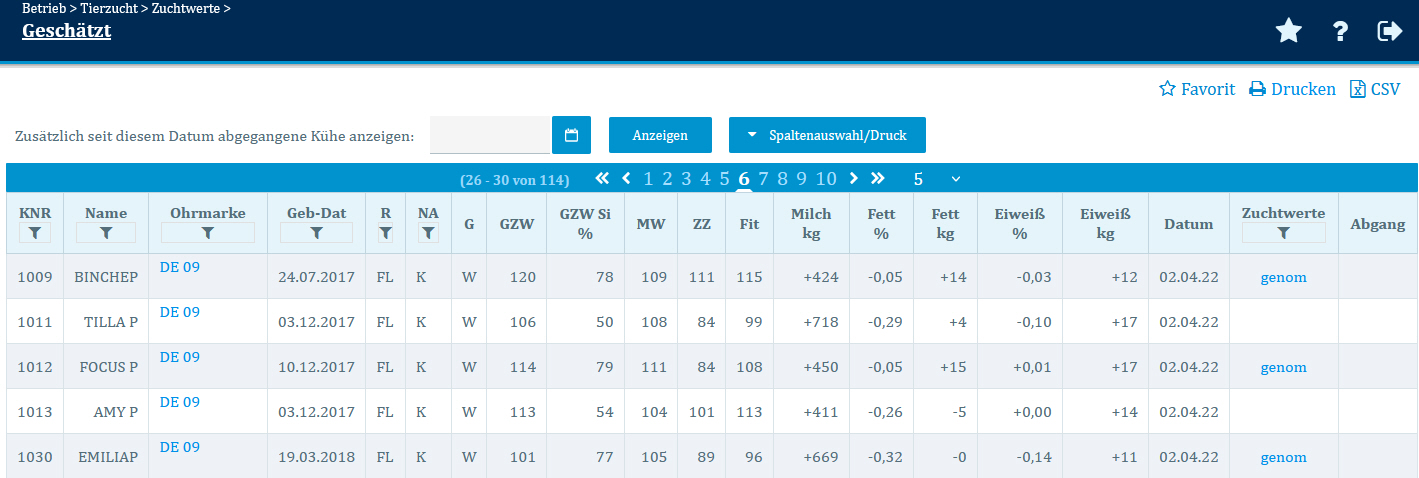The height and width of the screenshot is (478, 1419).
Task: Open the Zuchtwerte column filter
Action: 1283,233
